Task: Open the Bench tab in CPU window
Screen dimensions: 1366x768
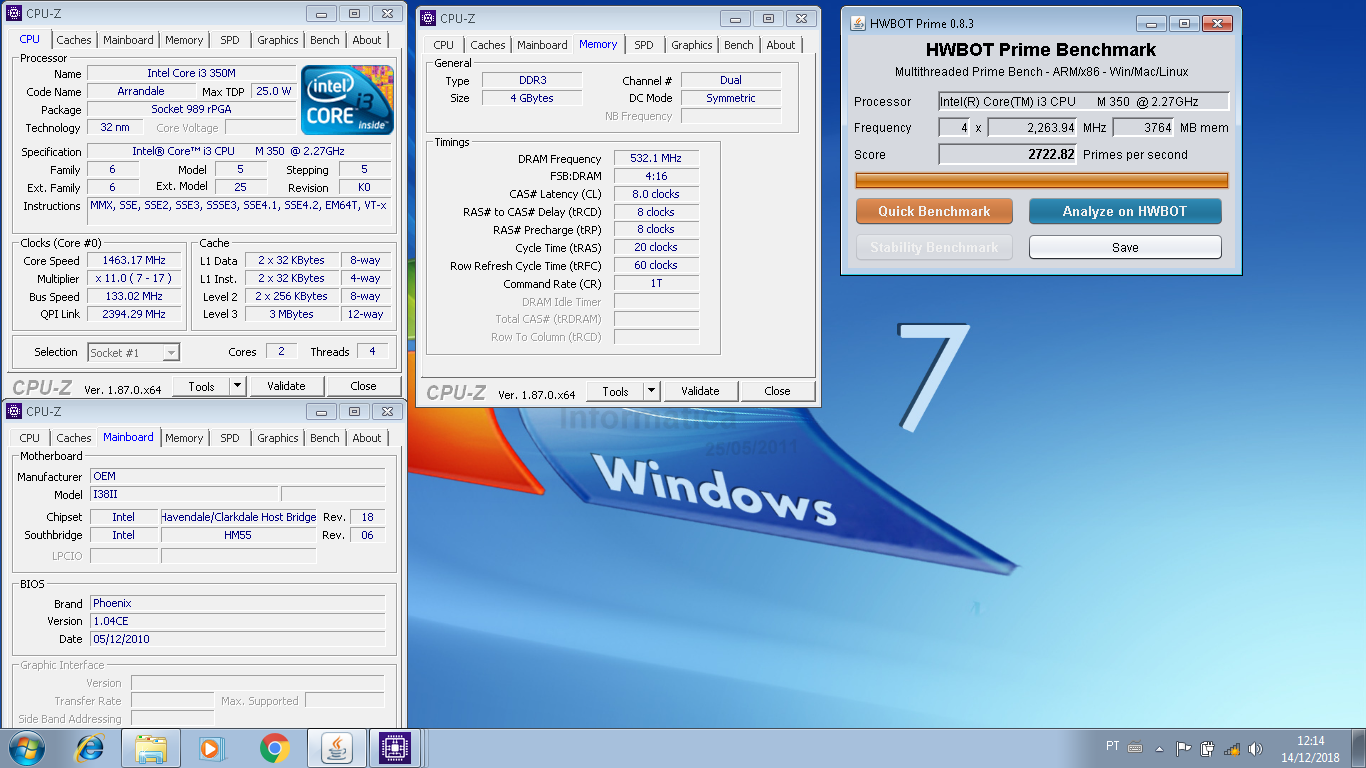Action: 325,40
